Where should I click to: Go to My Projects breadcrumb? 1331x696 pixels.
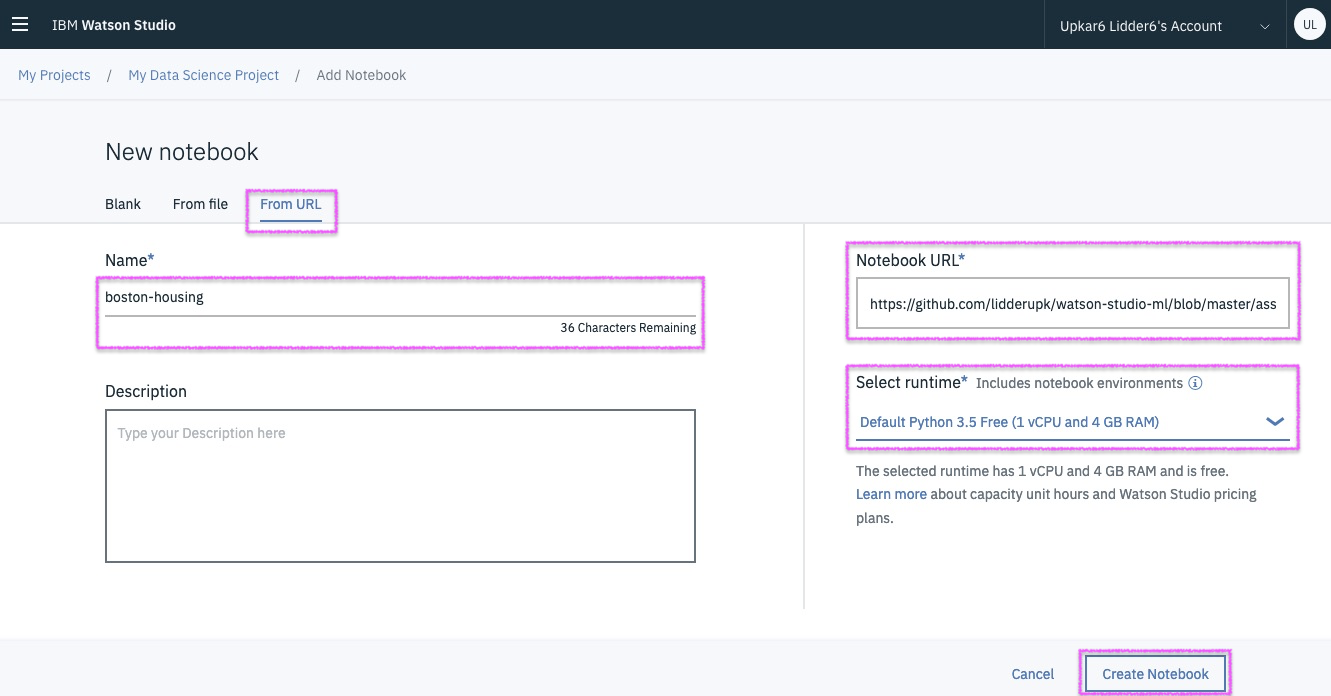[54, 75]
